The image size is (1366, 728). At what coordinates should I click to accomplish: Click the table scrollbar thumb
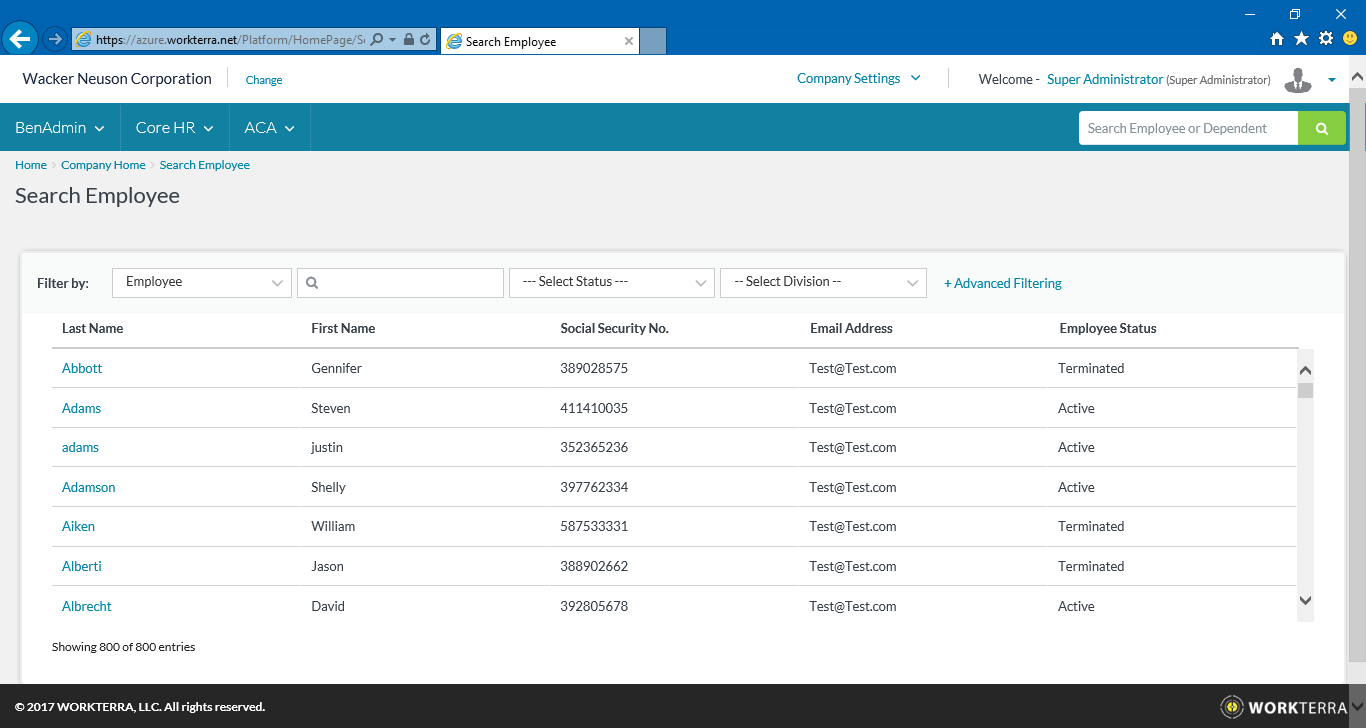coord(1305,390)
